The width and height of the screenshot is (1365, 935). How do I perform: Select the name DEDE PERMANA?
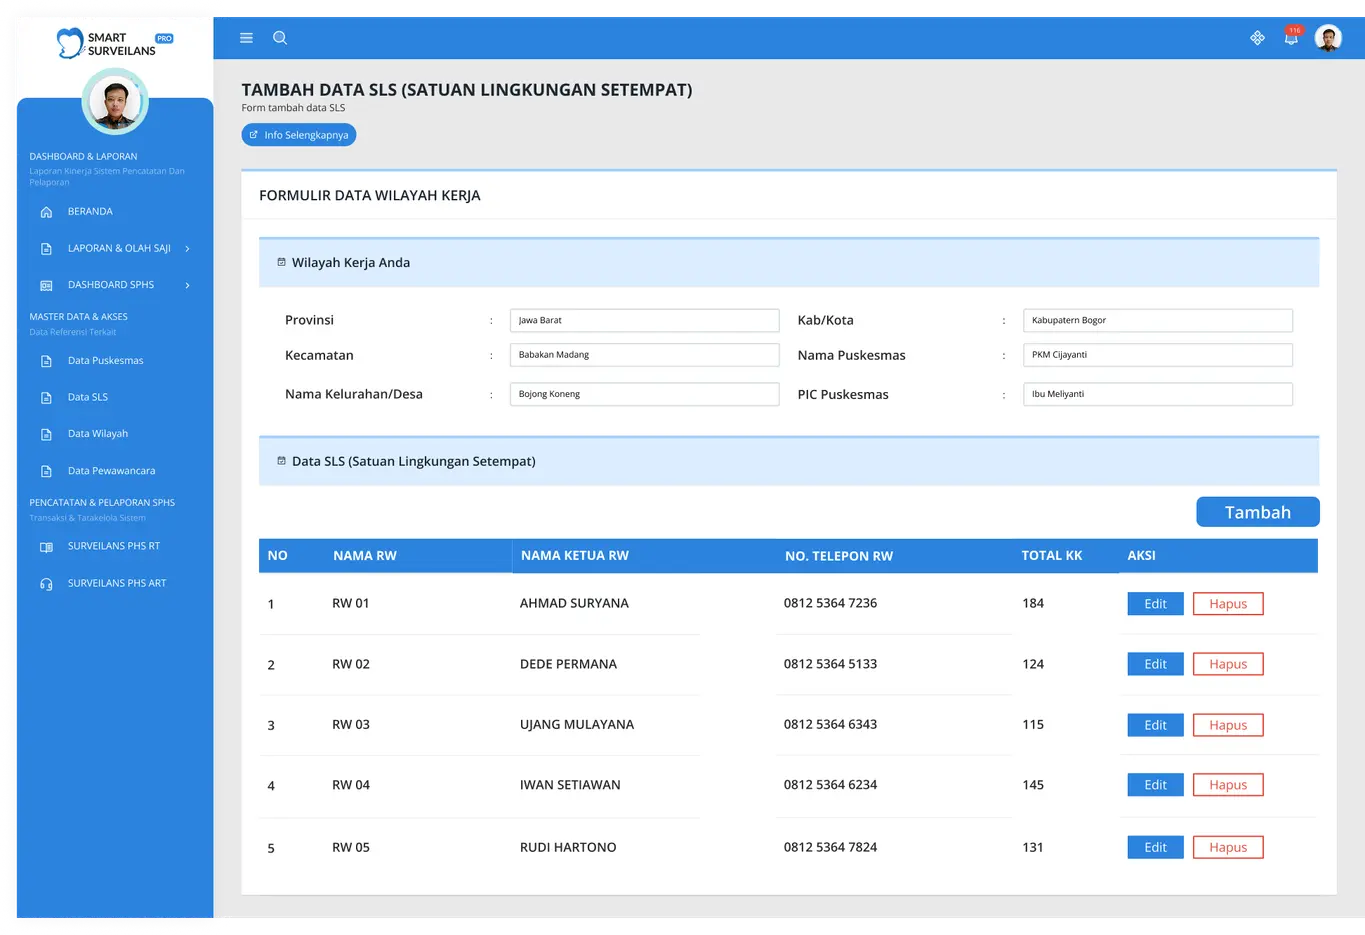568,664
